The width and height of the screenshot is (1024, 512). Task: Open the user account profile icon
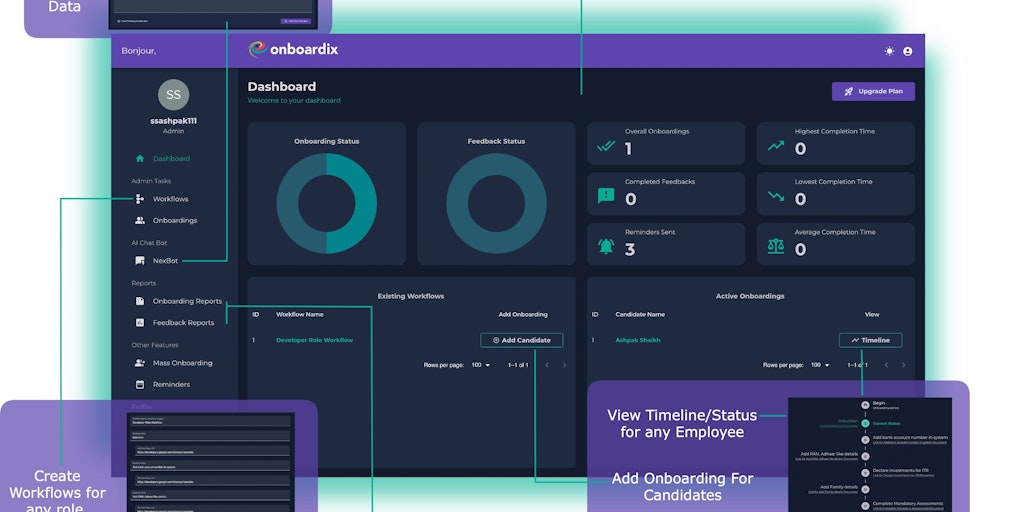(x=907, y=51)
